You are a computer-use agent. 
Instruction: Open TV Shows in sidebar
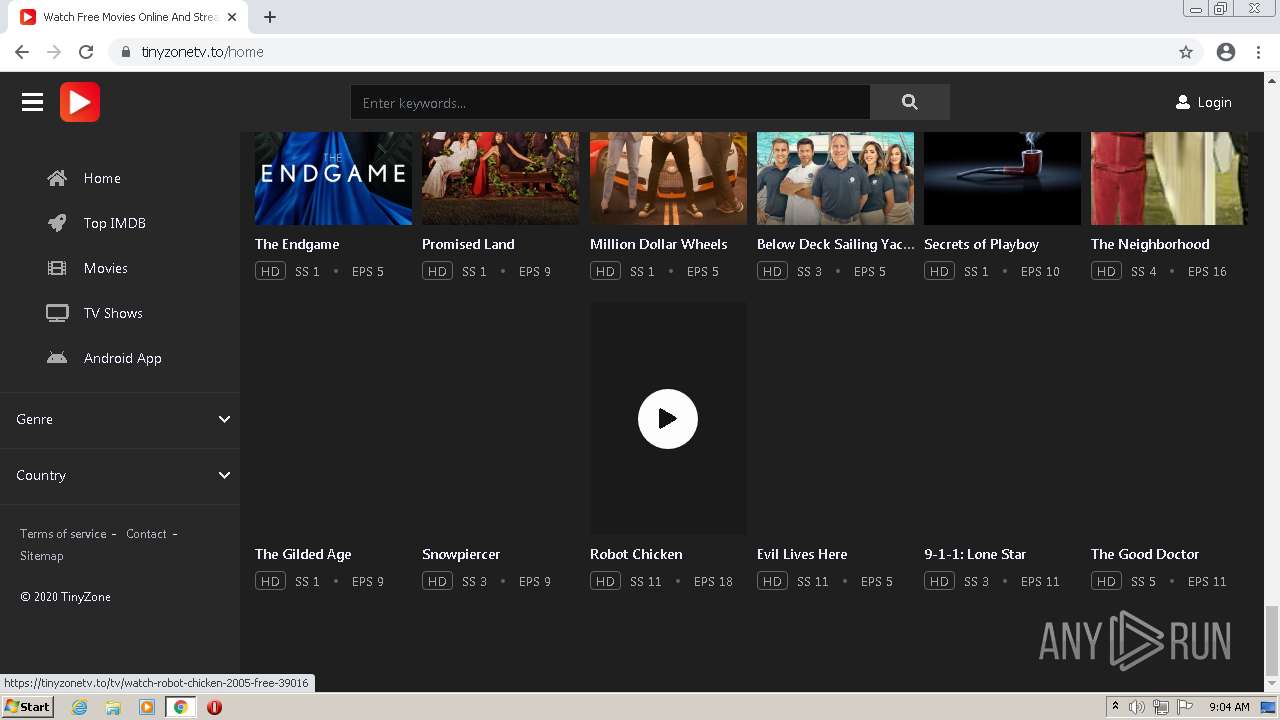tap(113, 313)
